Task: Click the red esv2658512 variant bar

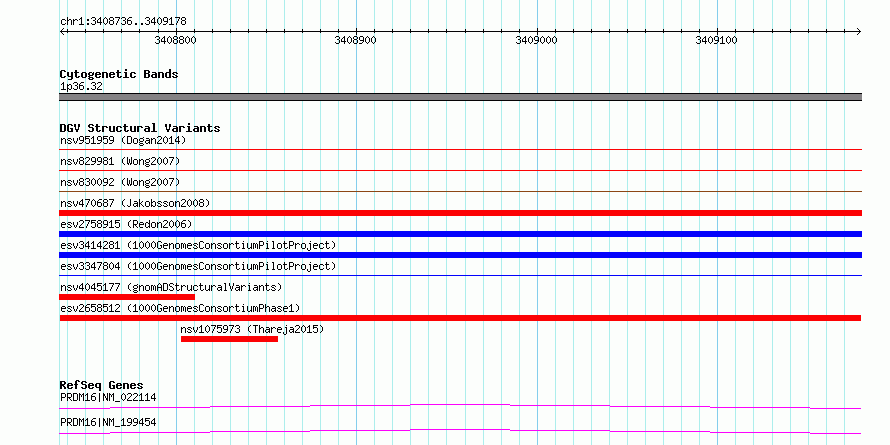Action: click(x=460, y=318)
